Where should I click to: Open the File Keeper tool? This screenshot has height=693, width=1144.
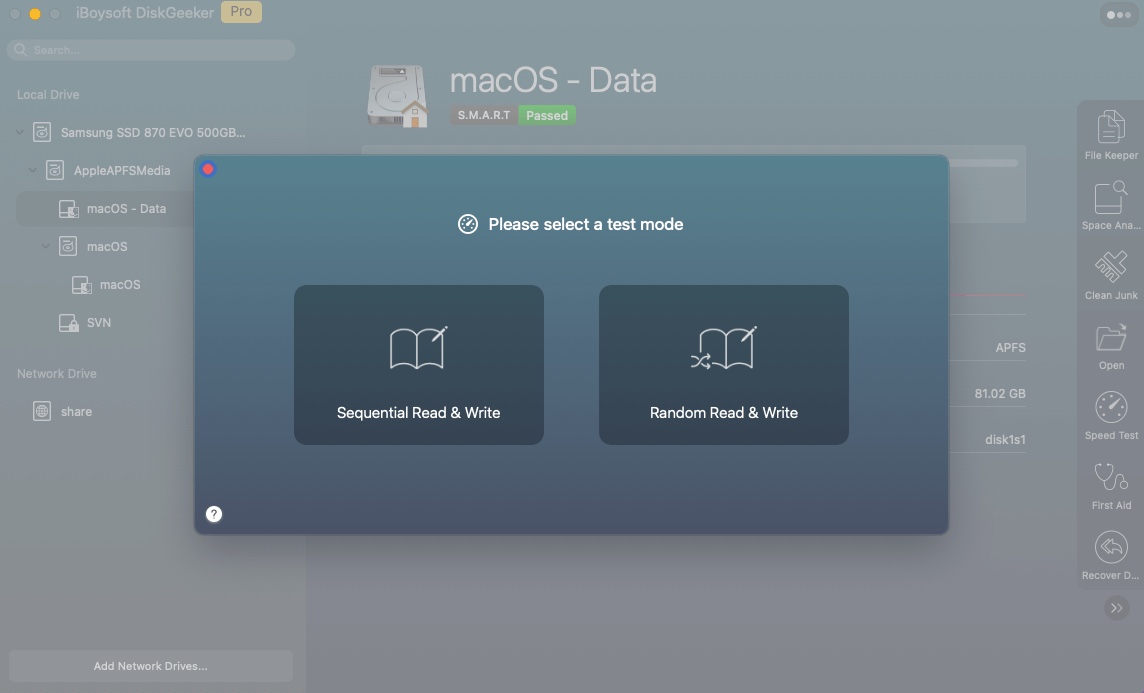point(1111,134)
